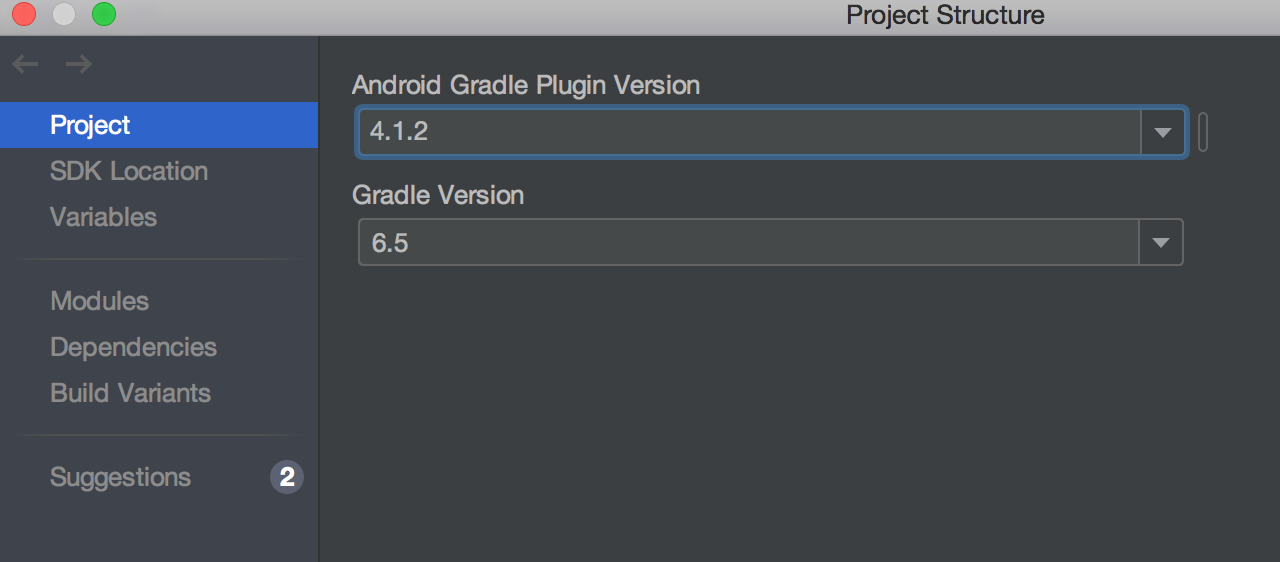Click the back navigation arrow
1280x562 pixels.
pos(25,65)
